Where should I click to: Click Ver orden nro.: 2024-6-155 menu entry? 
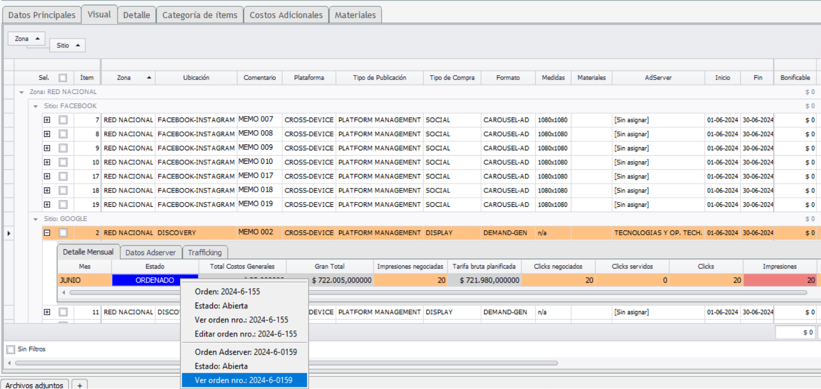pos(245,319)
